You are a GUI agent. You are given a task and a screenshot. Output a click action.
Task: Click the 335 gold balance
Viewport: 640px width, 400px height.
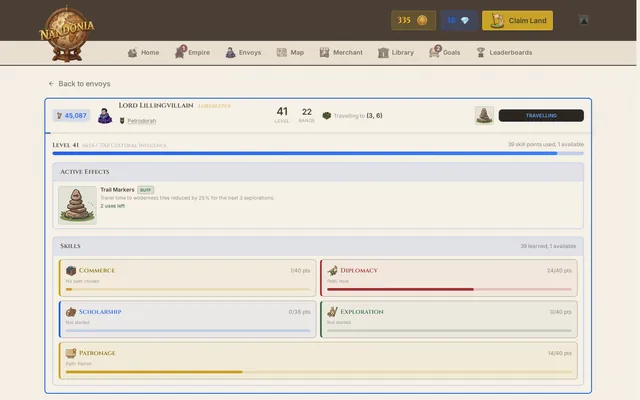(413, 20)
